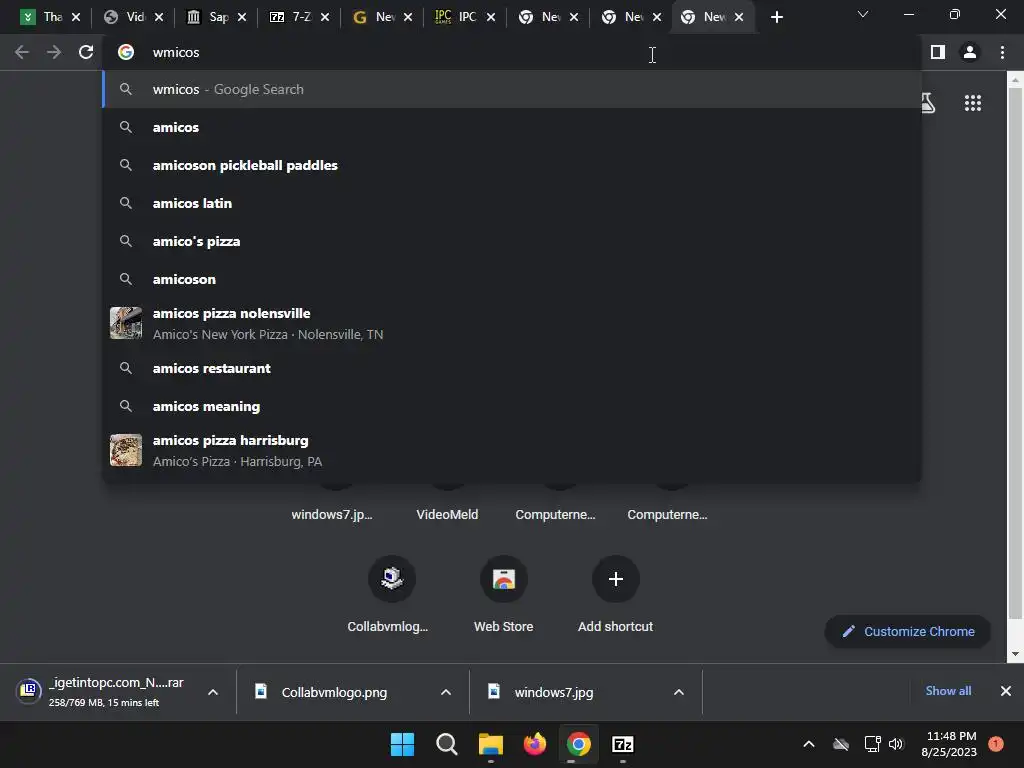
Task: Select 'amicos pizza nolensville' suggestion
Action: tap(511, 323)
